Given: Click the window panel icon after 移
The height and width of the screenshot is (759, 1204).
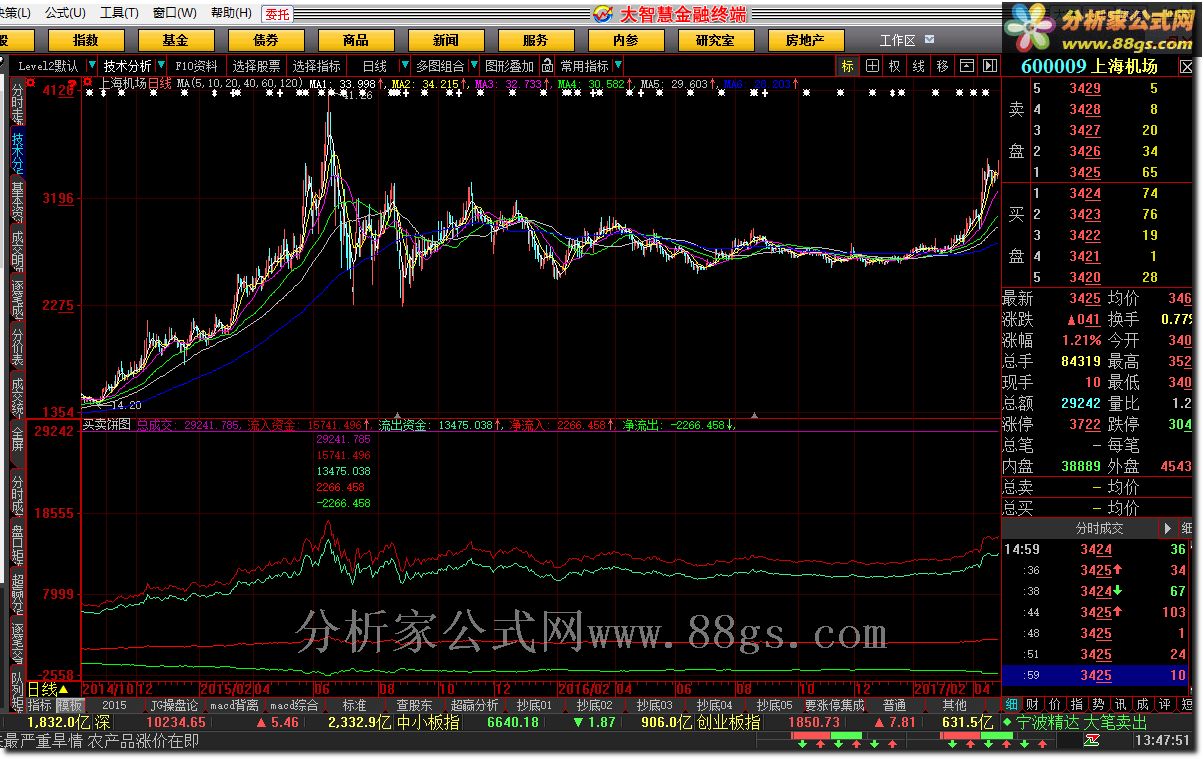Looking at the screenshot, I should [965, 66].
